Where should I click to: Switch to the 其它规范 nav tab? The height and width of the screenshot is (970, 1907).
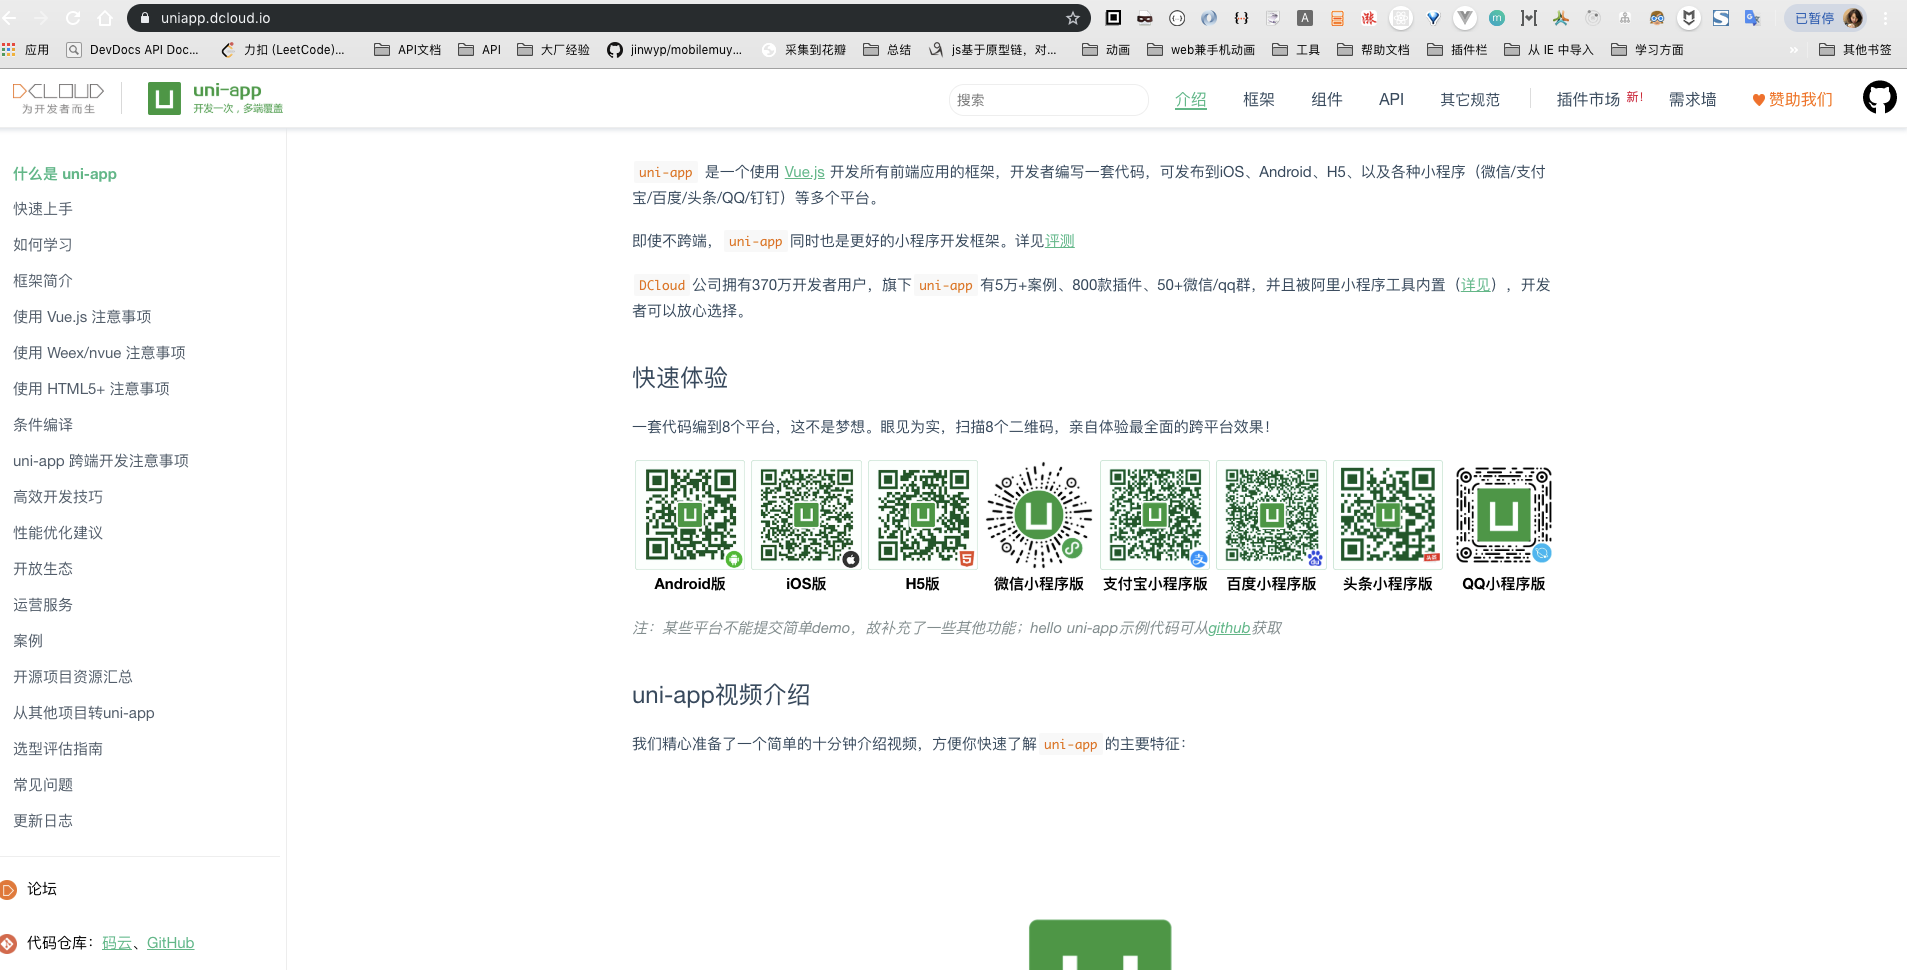point(1470,99)
